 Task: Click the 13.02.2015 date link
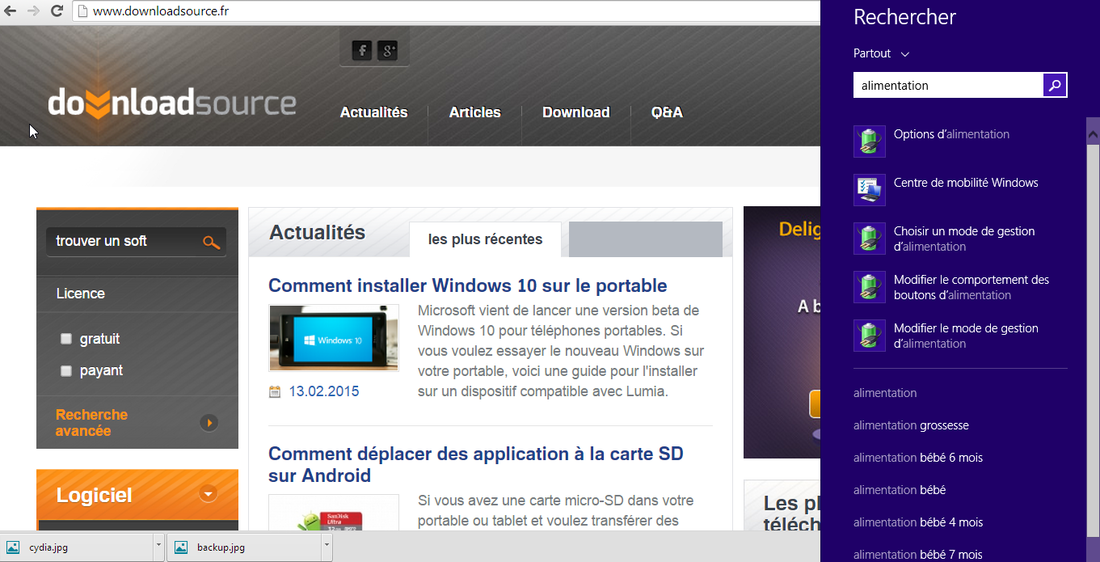point(323,392)
